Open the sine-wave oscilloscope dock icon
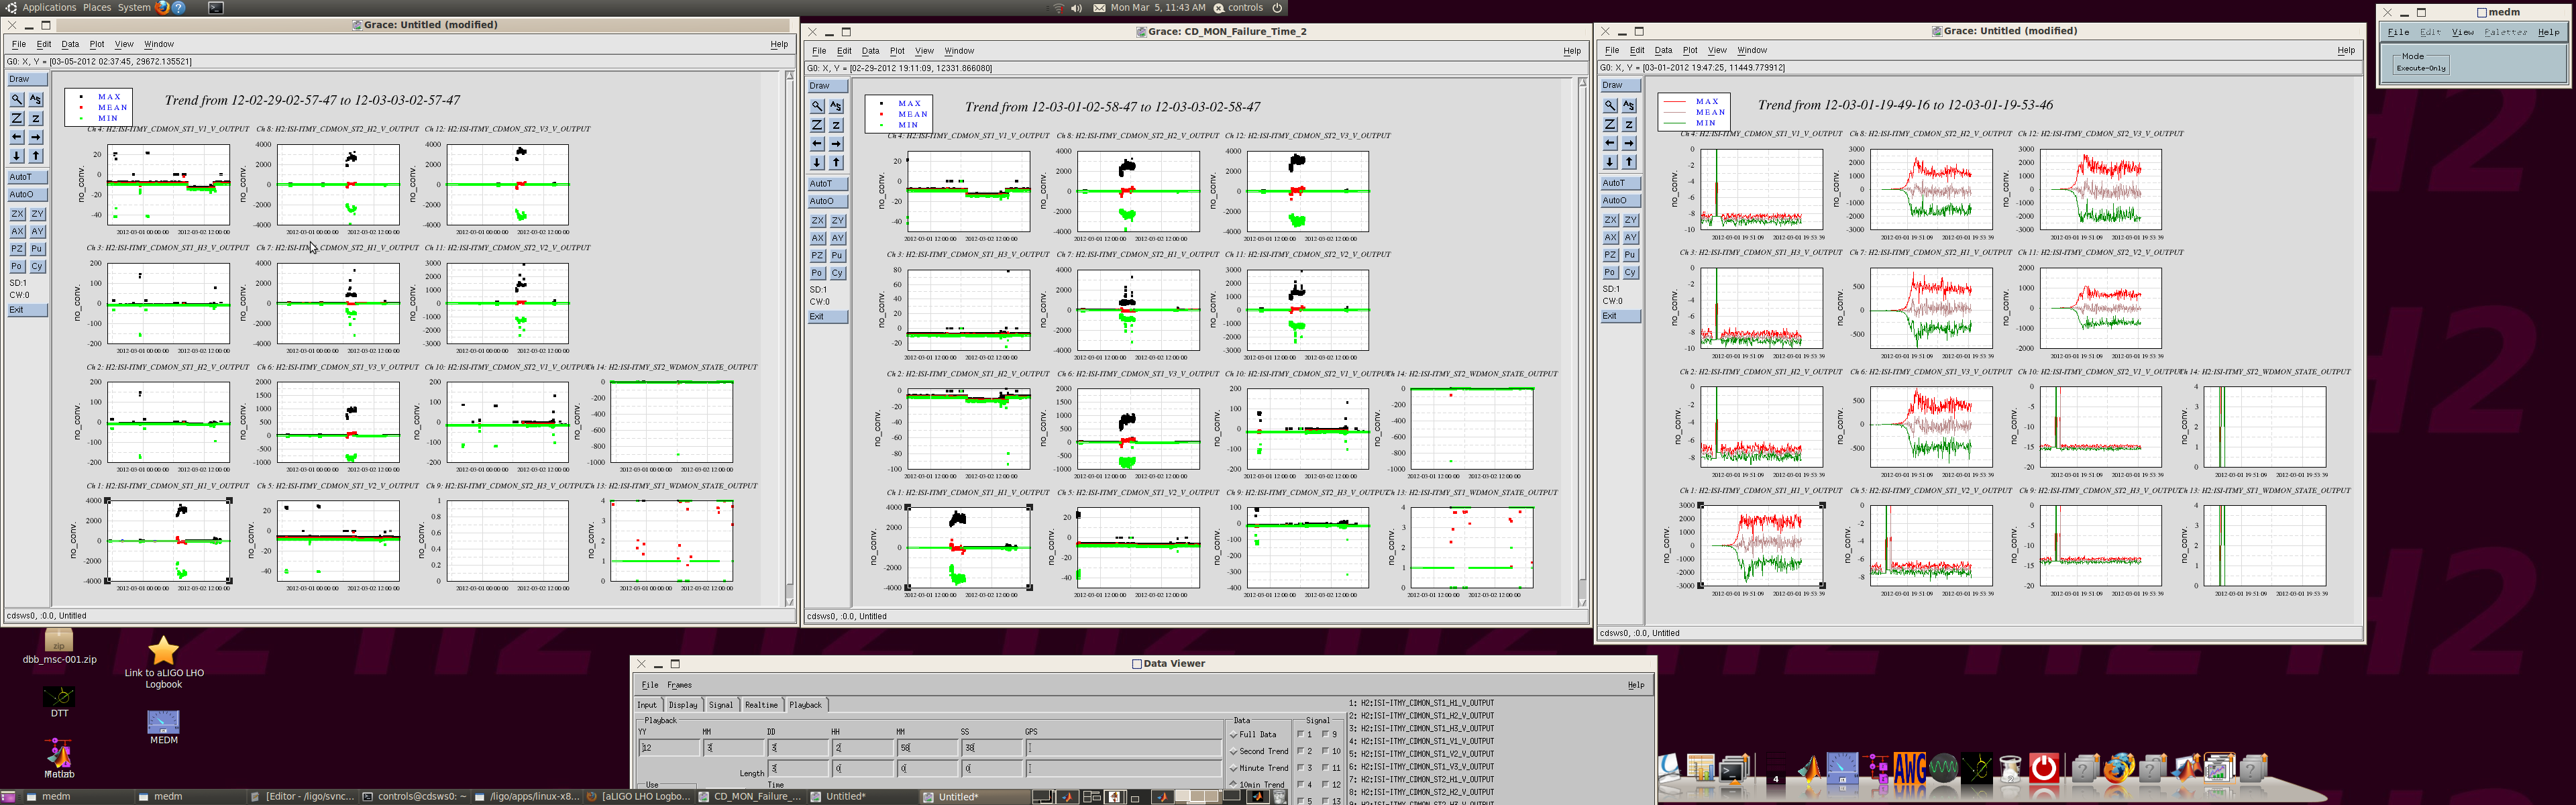The width and height of the screenshot is (2576, 805). coord(1943,768)
